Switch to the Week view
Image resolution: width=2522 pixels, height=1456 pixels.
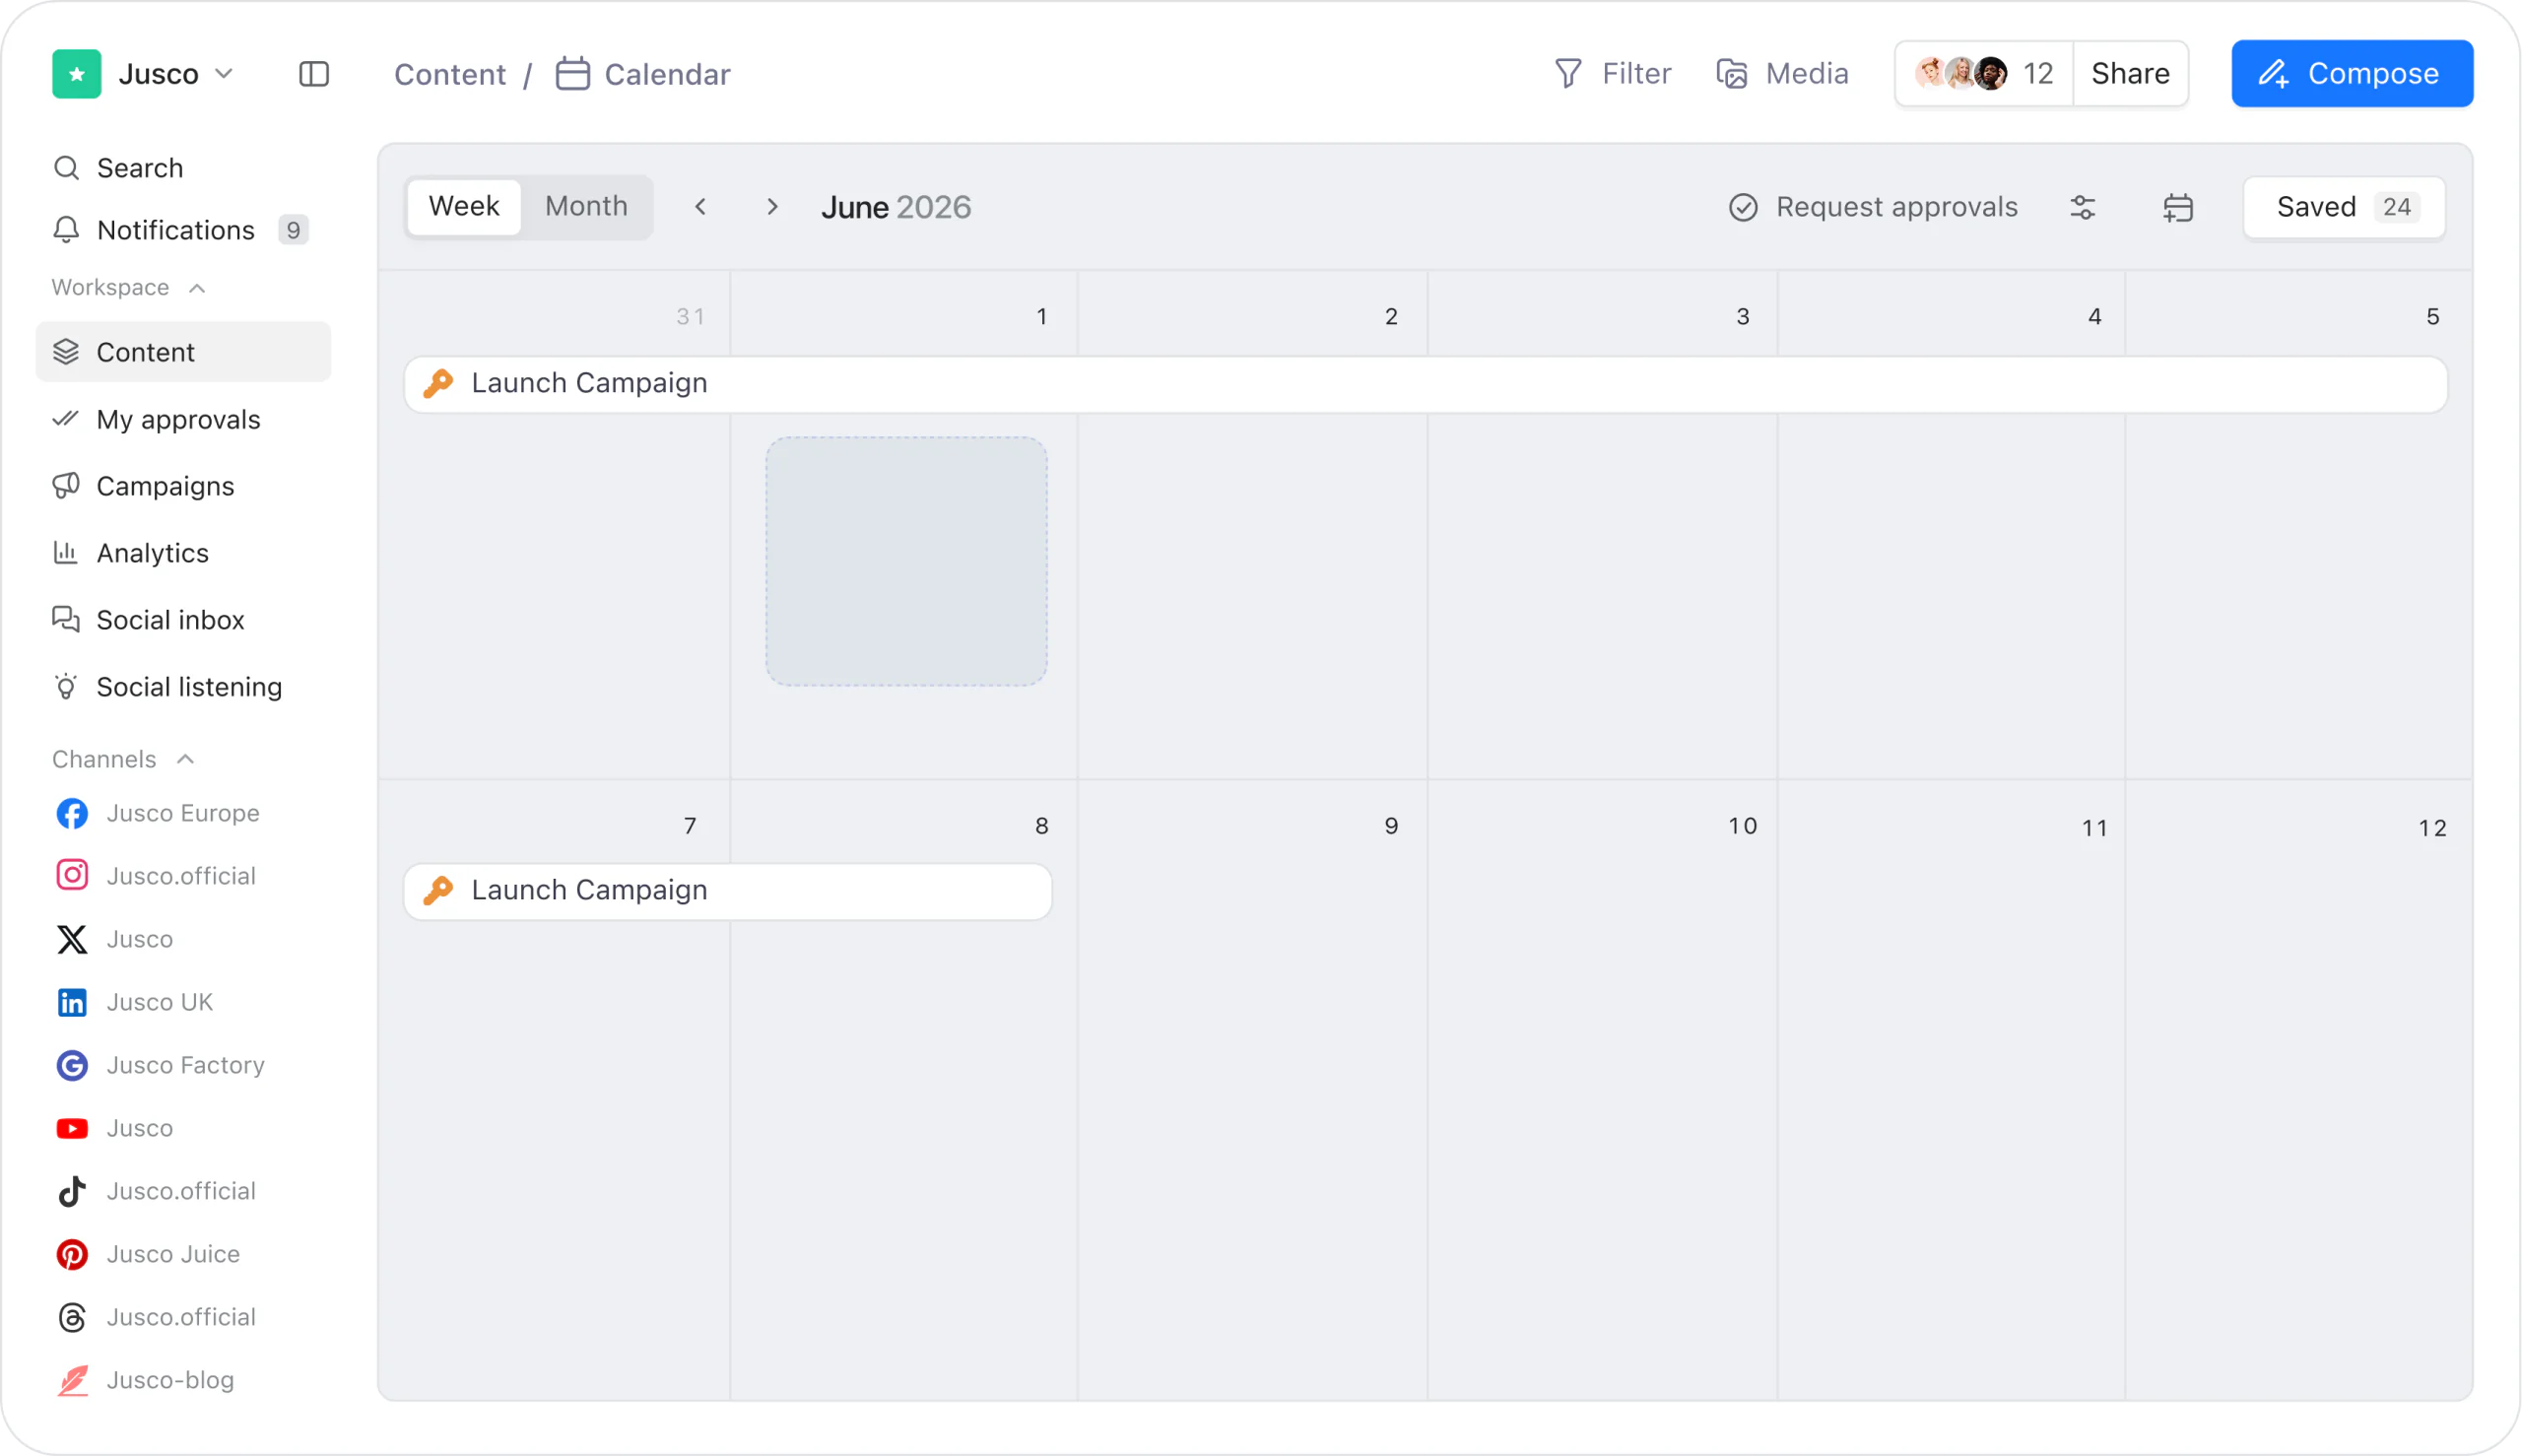pyautogui.click(x=464, y=206)
